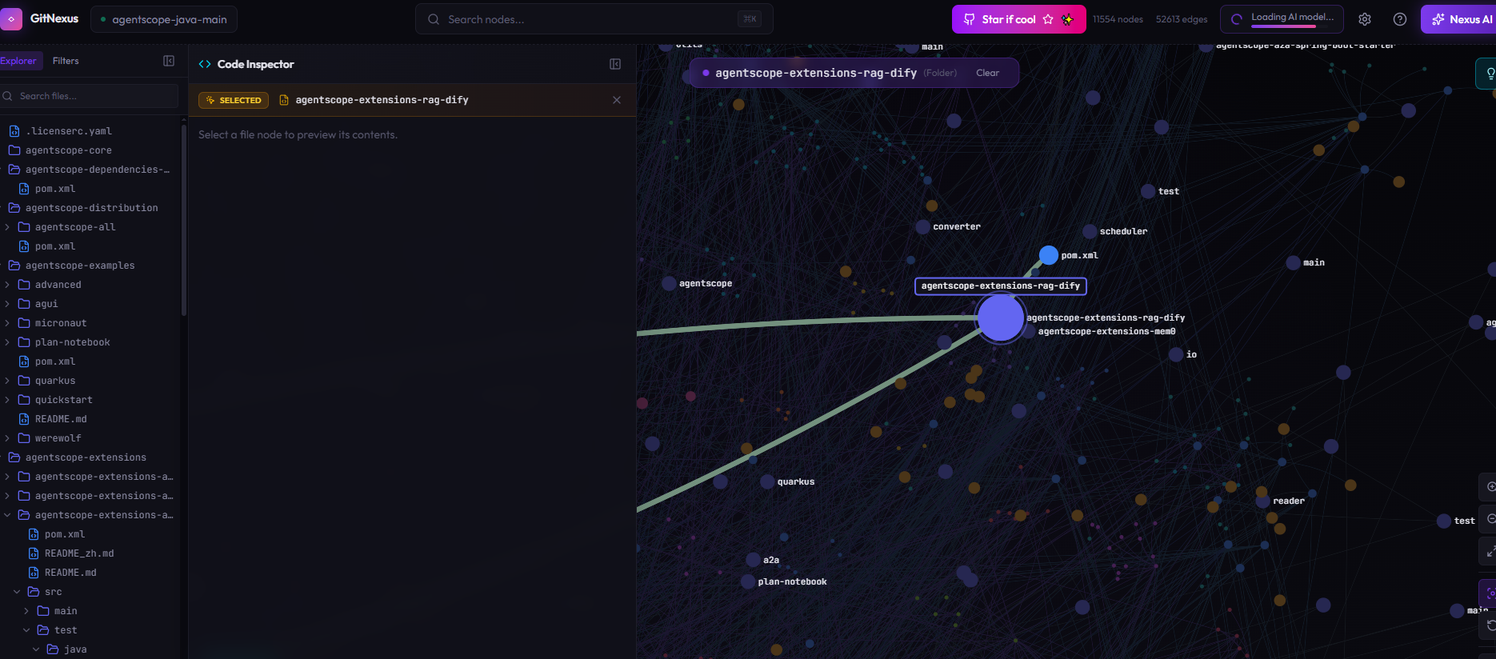Screen dimensions: 1496x659
Task: Click the README_zh.md file icon
Action: [x=34, y=553]
